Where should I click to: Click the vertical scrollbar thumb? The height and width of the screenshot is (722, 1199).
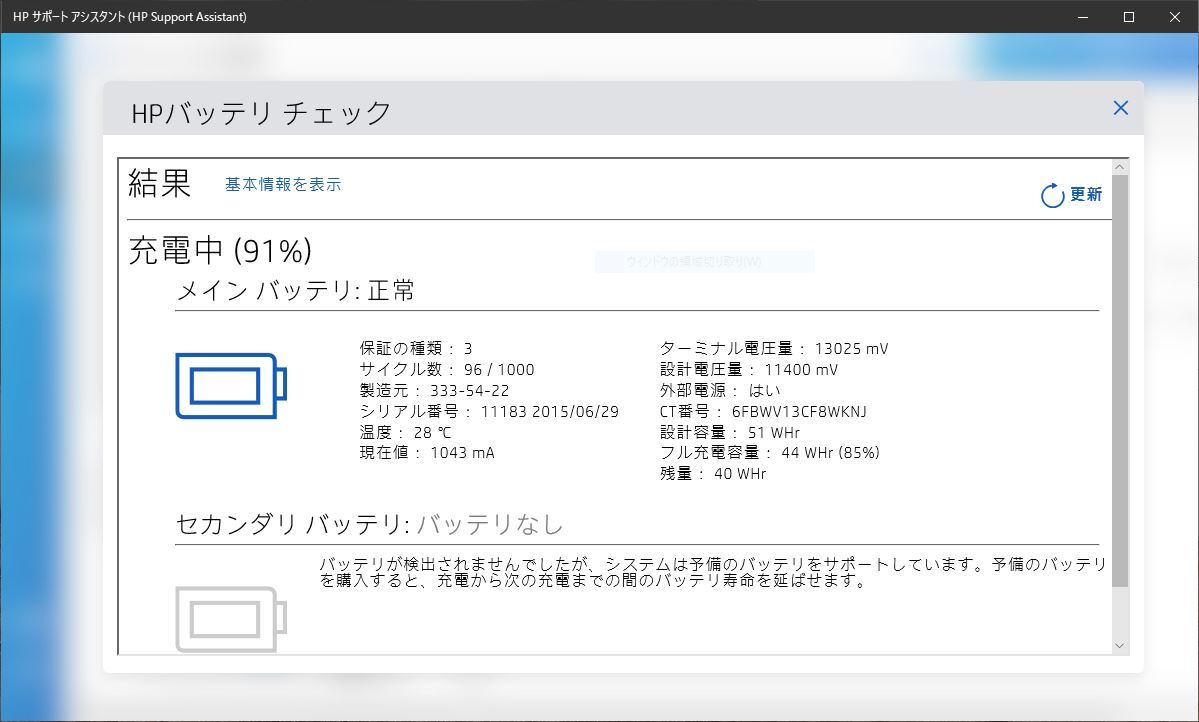[1119, 381]
